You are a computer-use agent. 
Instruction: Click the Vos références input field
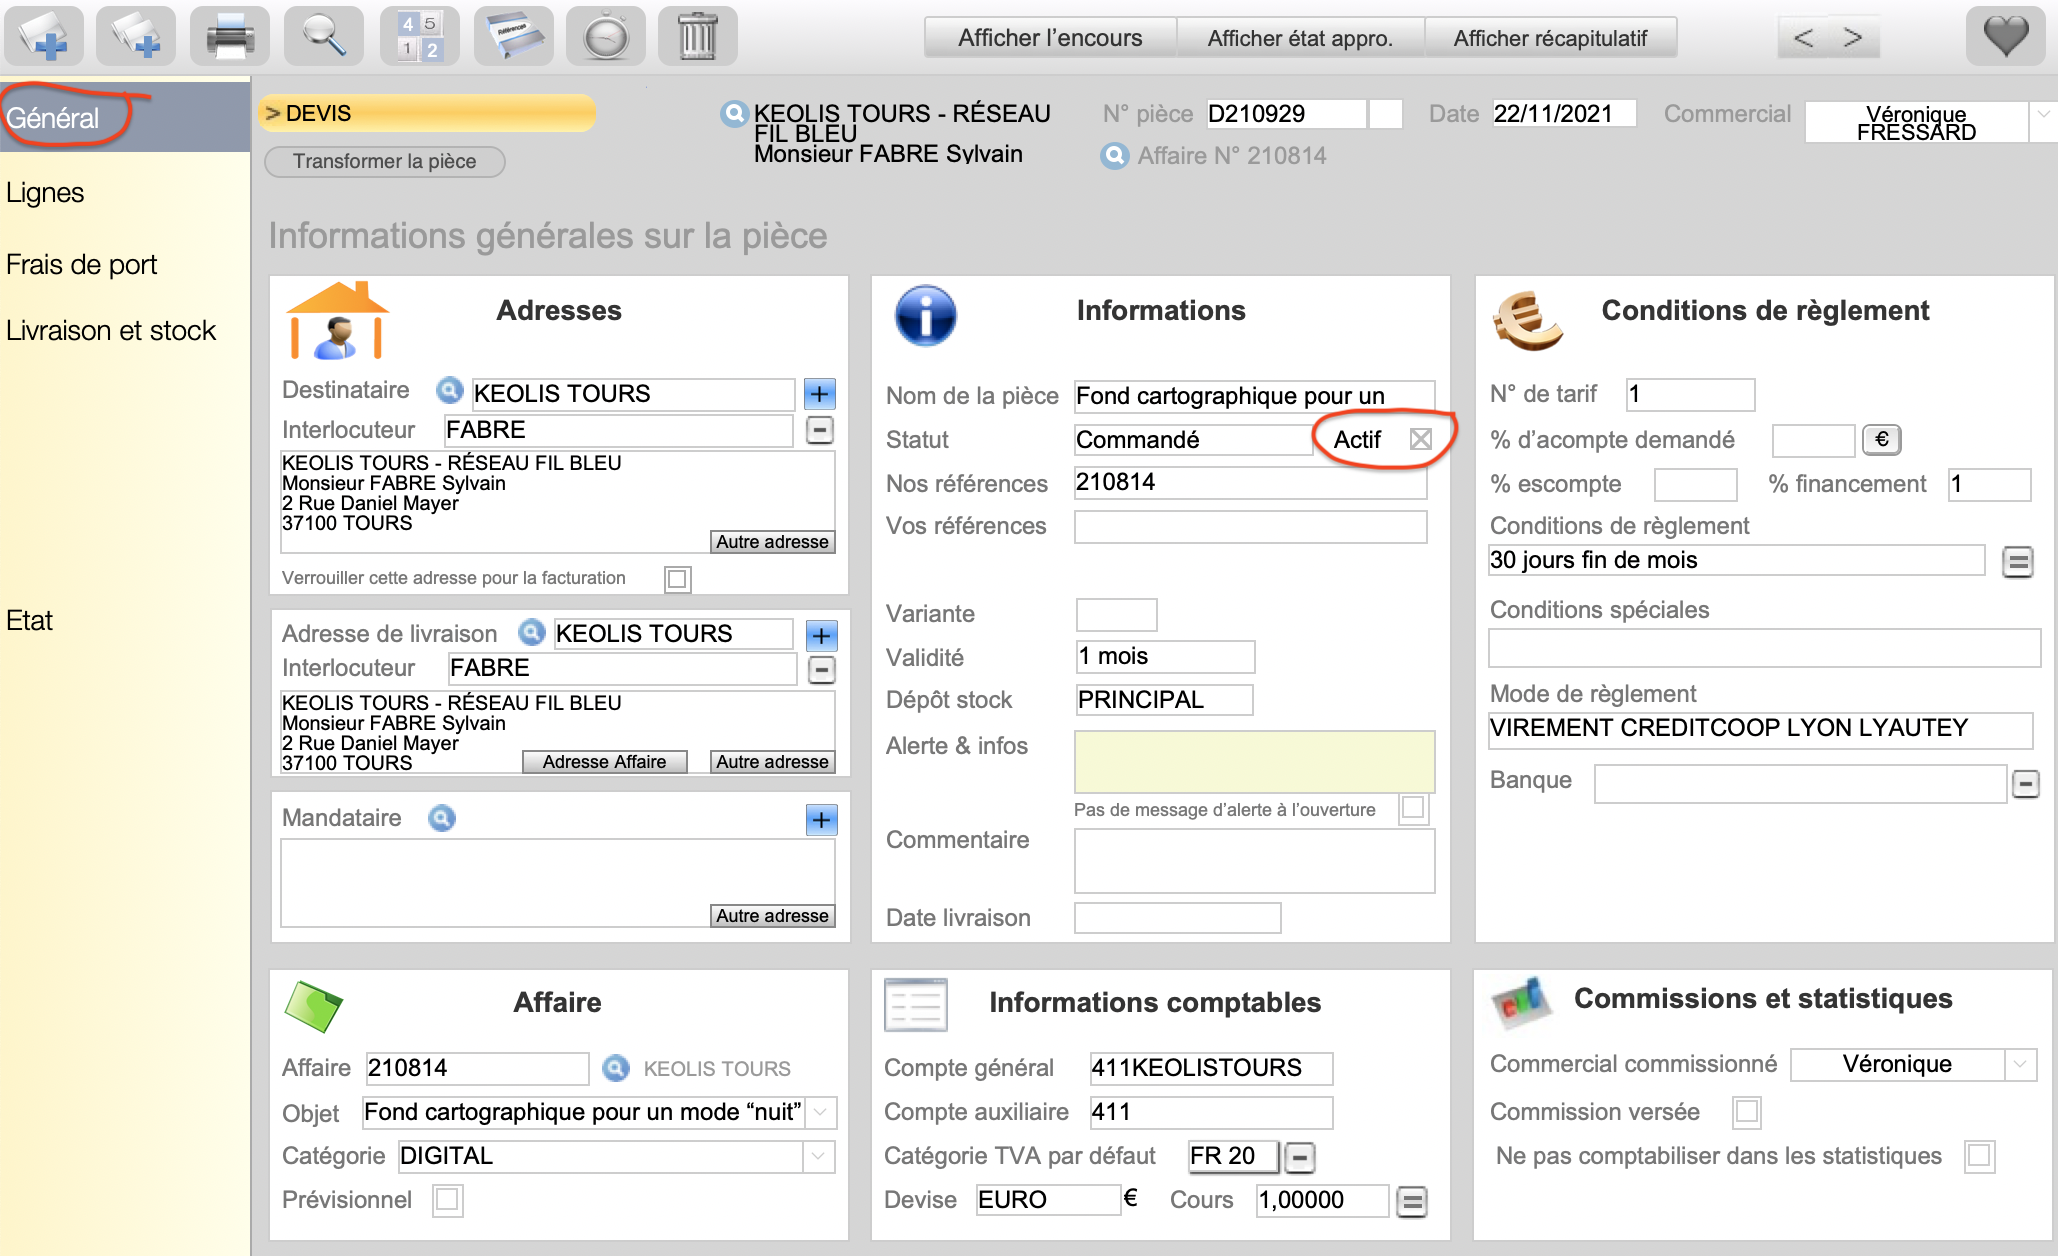point(1250,527)
